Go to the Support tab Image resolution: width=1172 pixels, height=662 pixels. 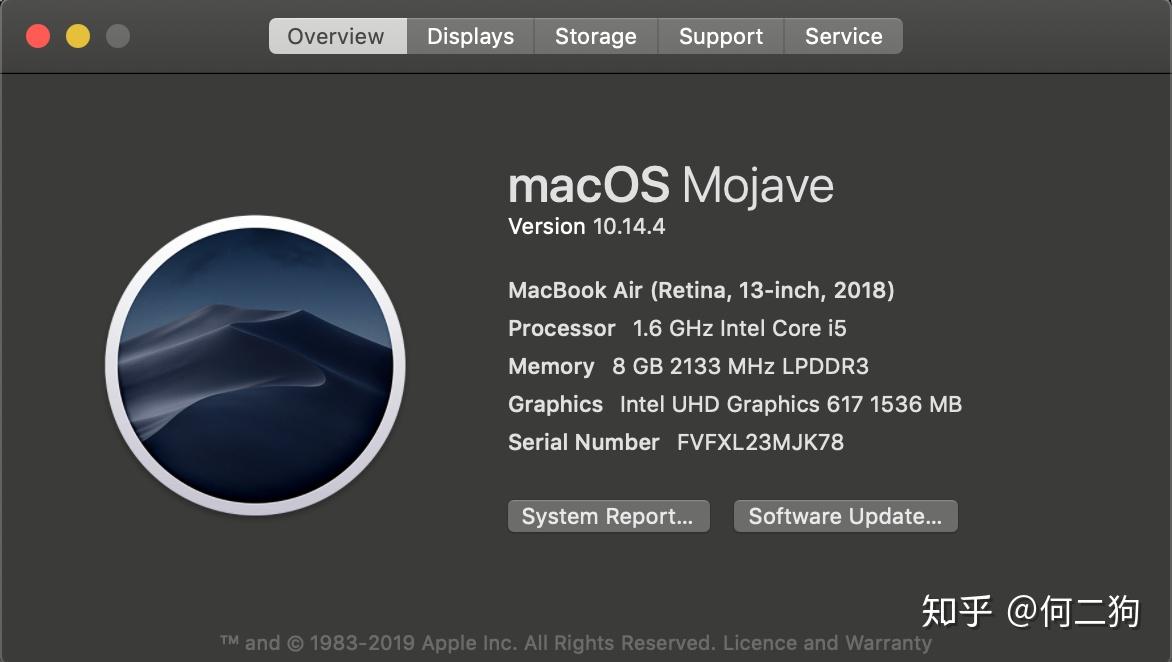point(721,36)
